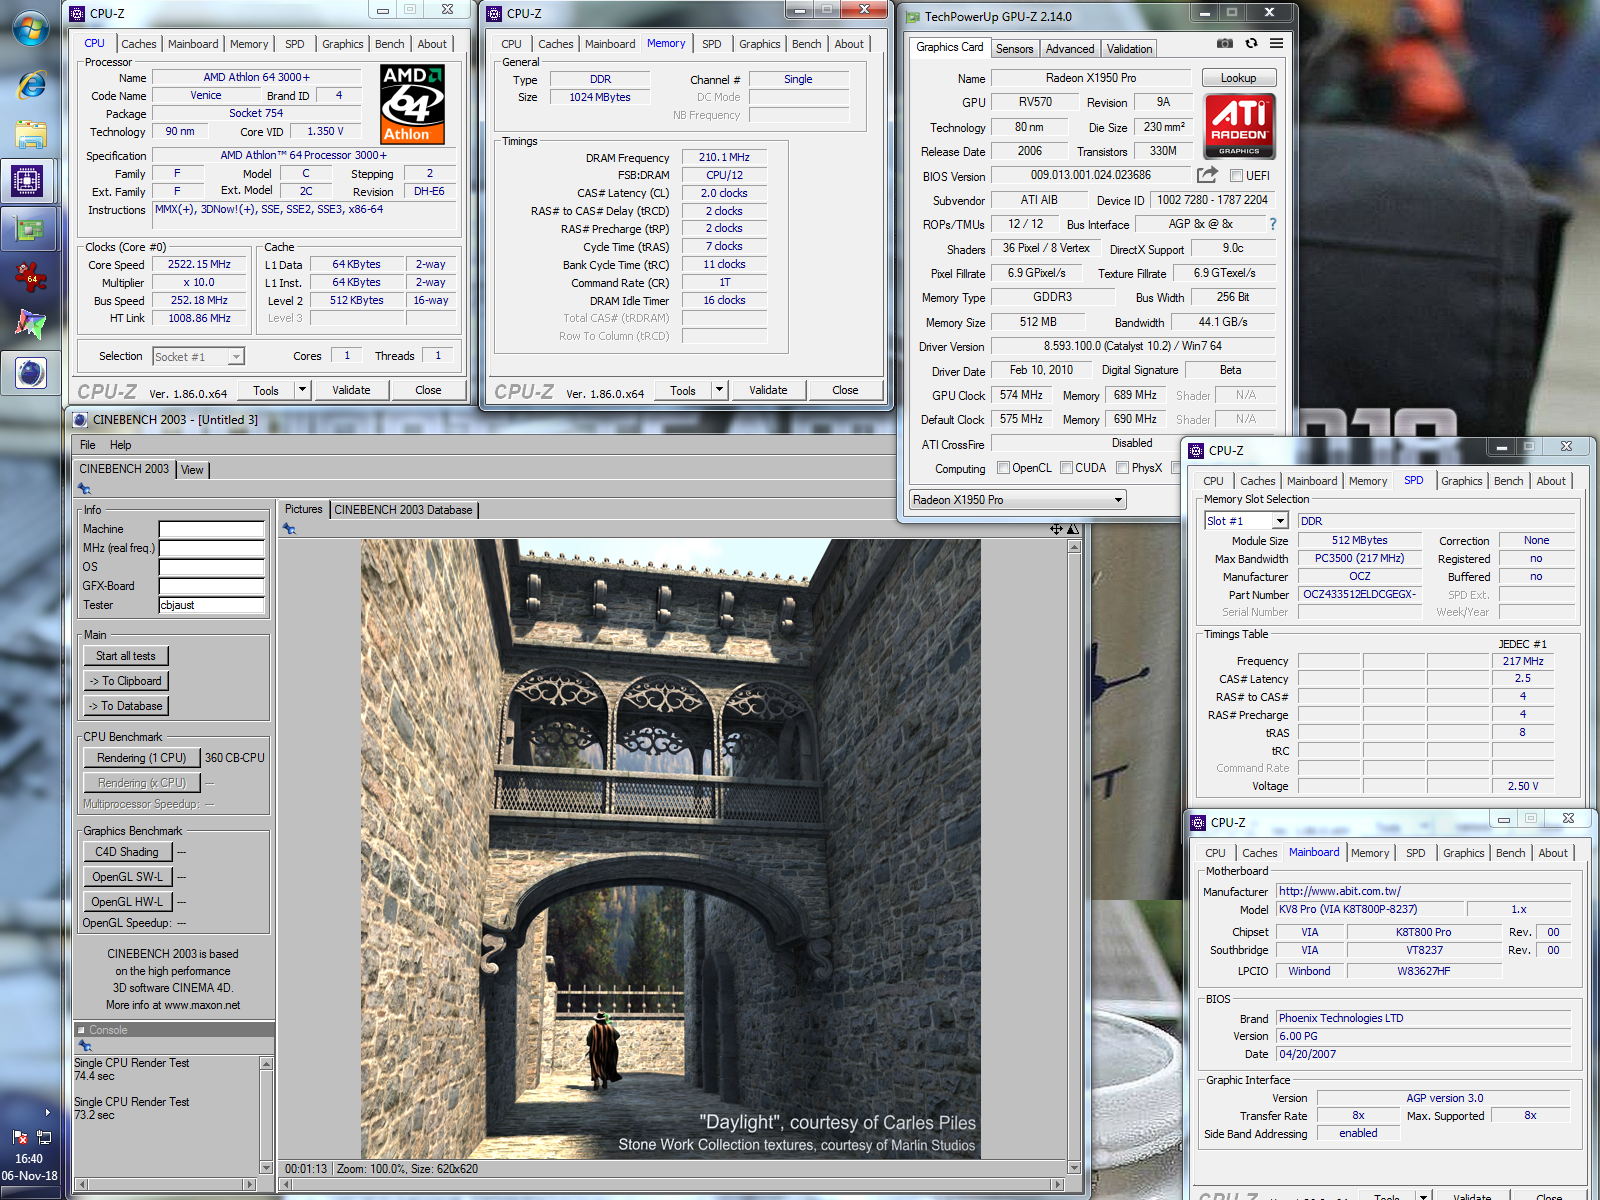Click the zoom triangle icon above the picture
Image resolution: width=1600 pixels, height=1200 pixels.
pos(1073,529)
